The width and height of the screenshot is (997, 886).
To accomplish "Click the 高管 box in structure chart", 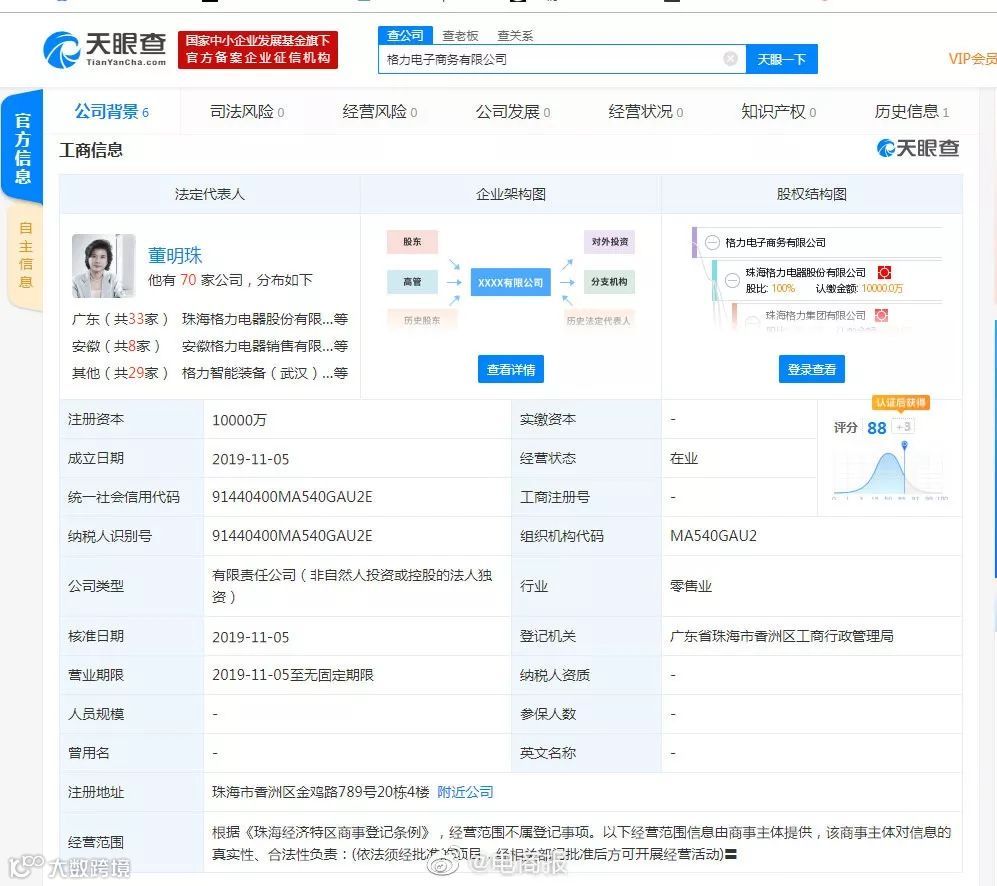I will [412, 282].
